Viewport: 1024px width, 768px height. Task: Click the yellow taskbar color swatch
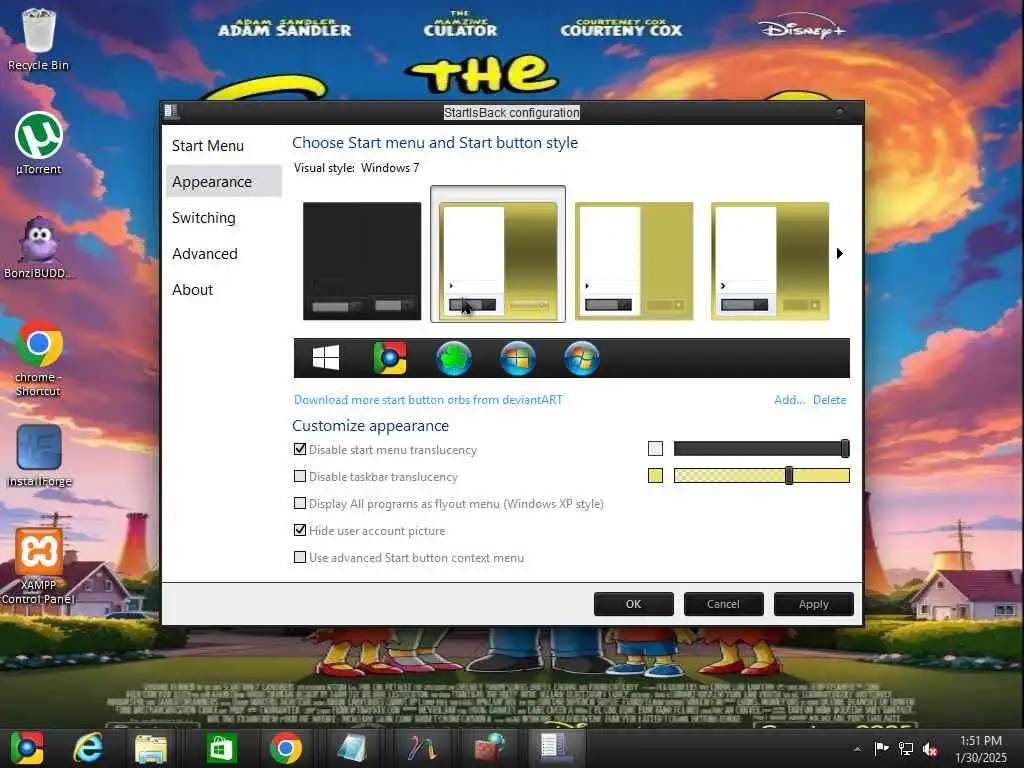tap(655, 475)
